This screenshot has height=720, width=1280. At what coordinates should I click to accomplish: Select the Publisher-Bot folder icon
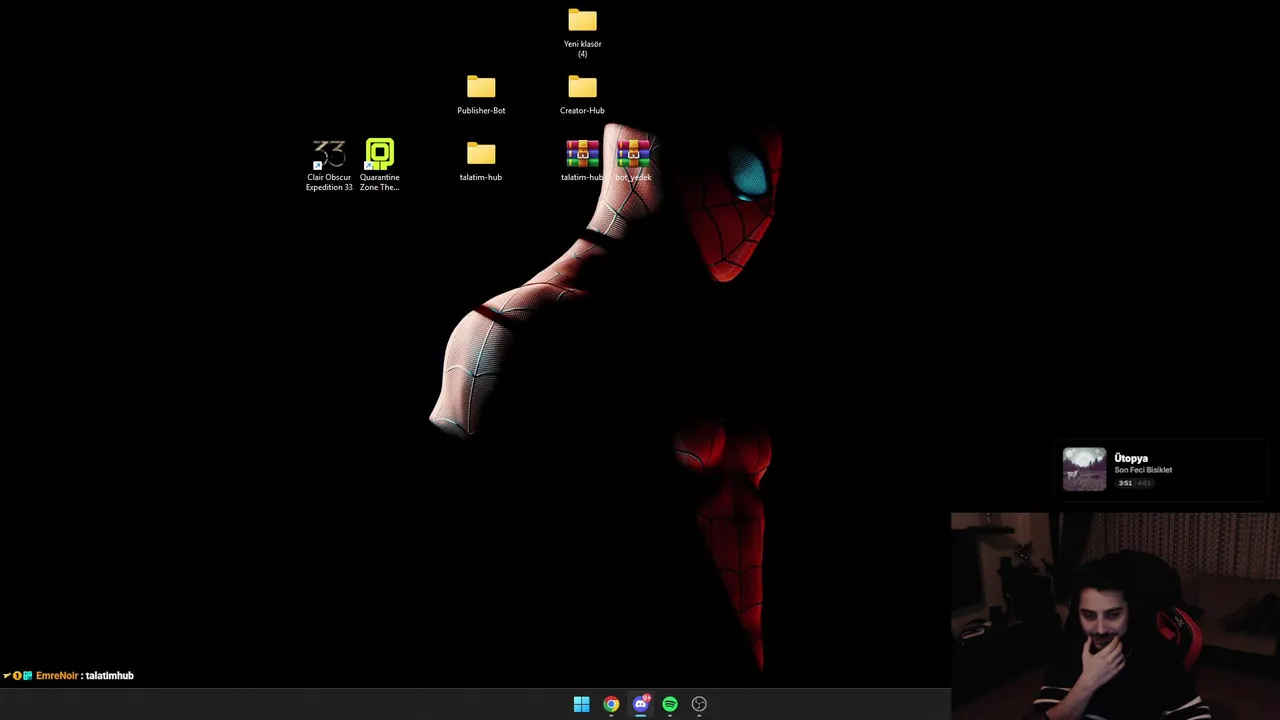click(x=481, y=87)
